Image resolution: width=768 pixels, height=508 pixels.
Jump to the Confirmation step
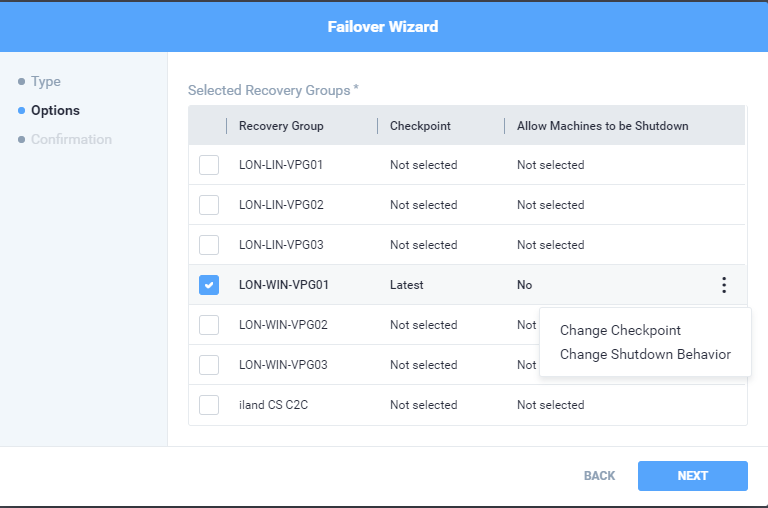click(x=71, y=140)
